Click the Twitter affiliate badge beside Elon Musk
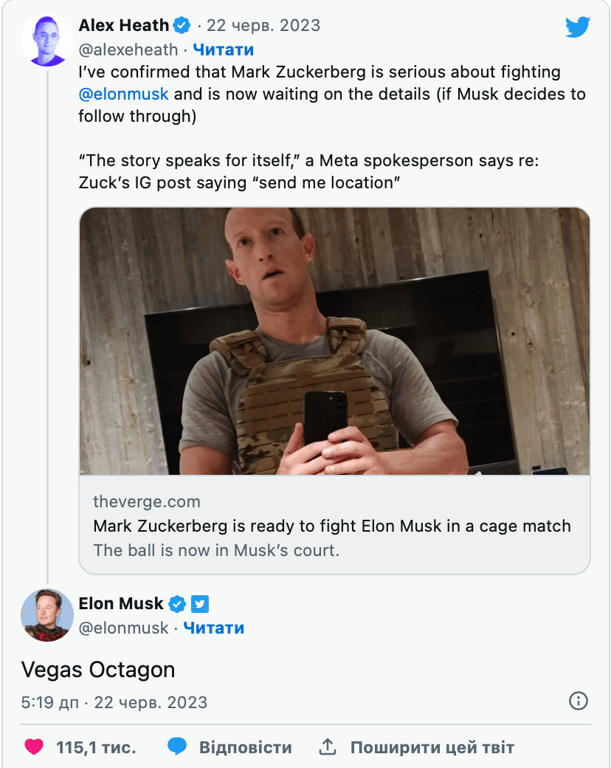This screenshot has width=611, height=768. tap(200, 604)
